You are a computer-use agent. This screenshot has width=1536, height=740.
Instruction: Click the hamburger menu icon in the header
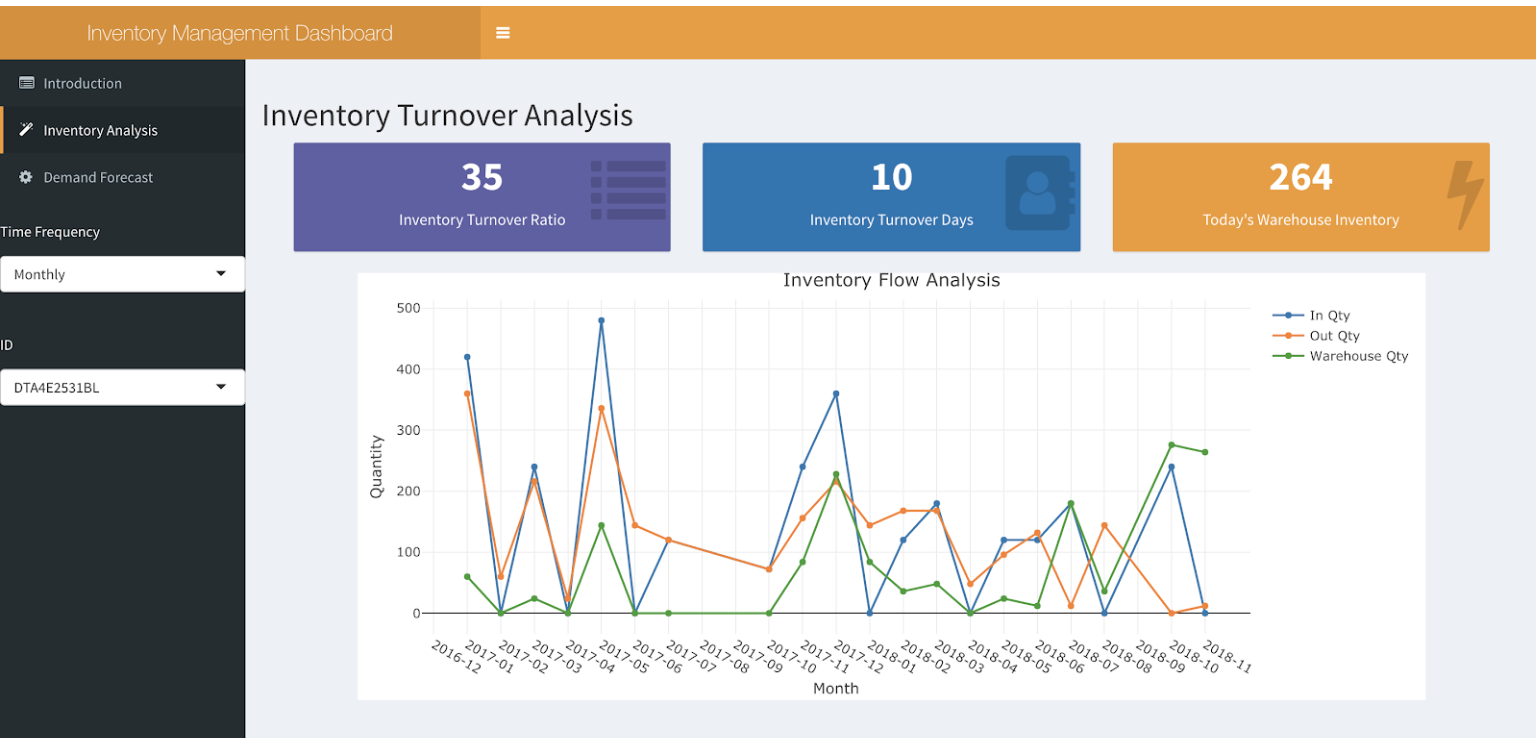(x=502, y=32)
